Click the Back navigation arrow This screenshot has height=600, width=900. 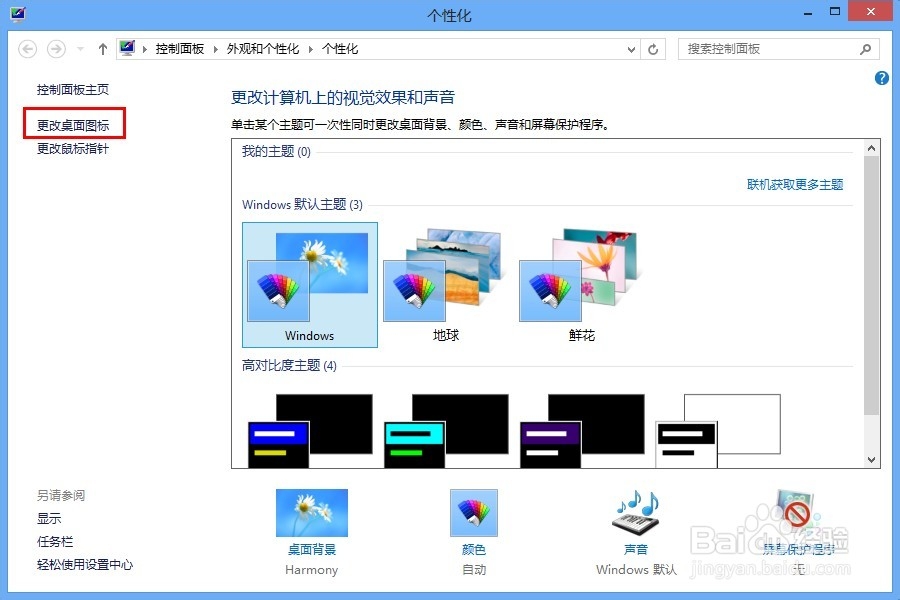pyautogui.click(x=28, y=49)
